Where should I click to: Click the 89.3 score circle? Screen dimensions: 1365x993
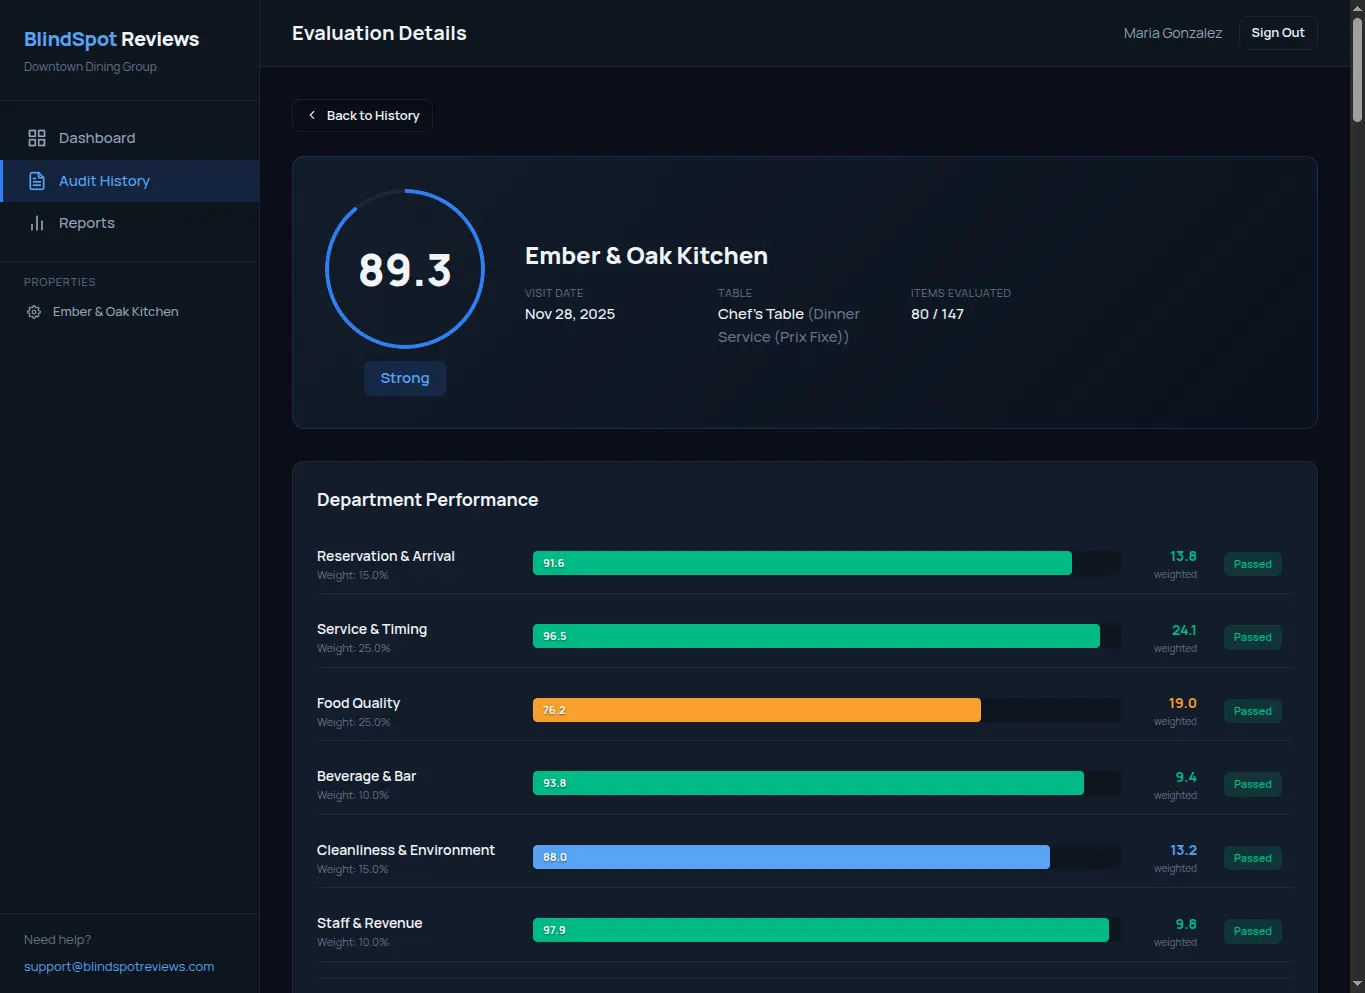404,269
